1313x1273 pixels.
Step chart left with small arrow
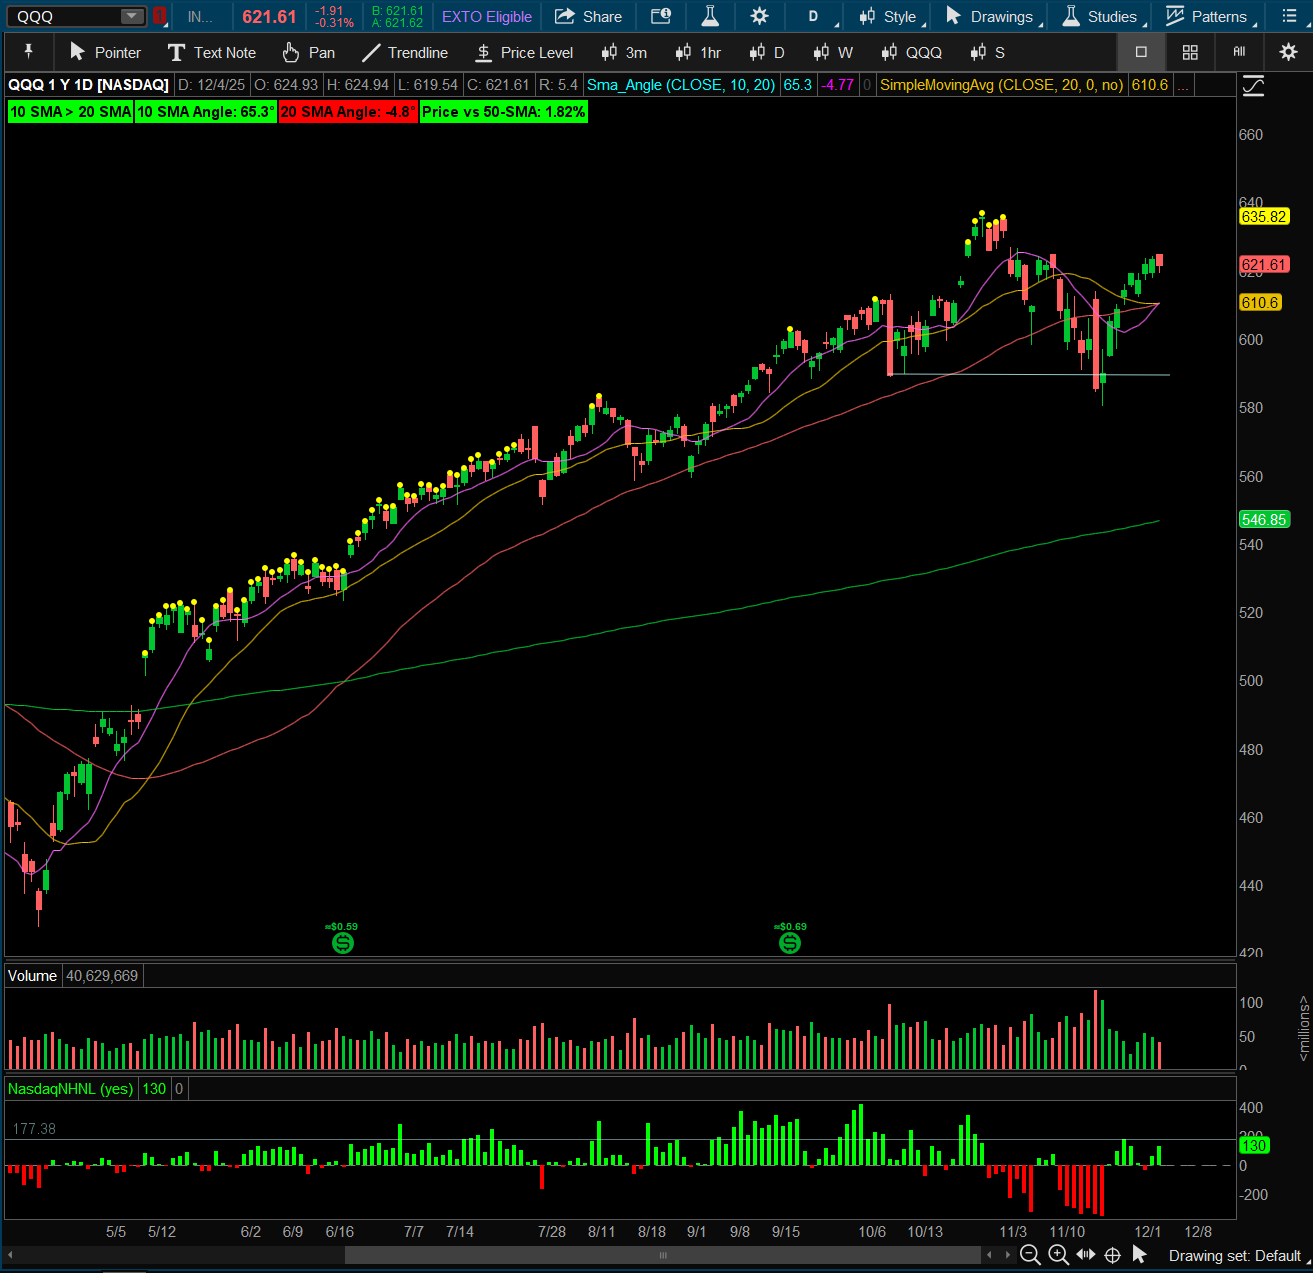click(x=989, y=1255)
